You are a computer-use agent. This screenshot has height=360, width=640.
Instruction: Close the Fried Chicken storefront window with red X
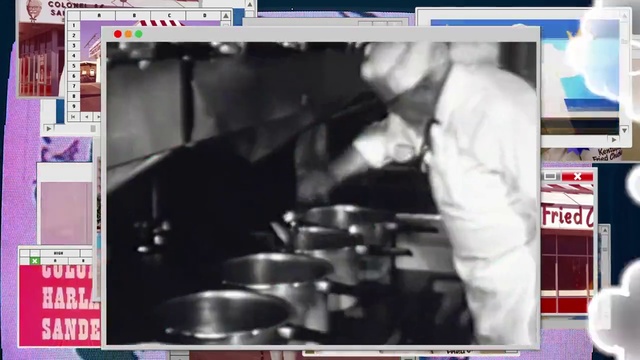578,176
